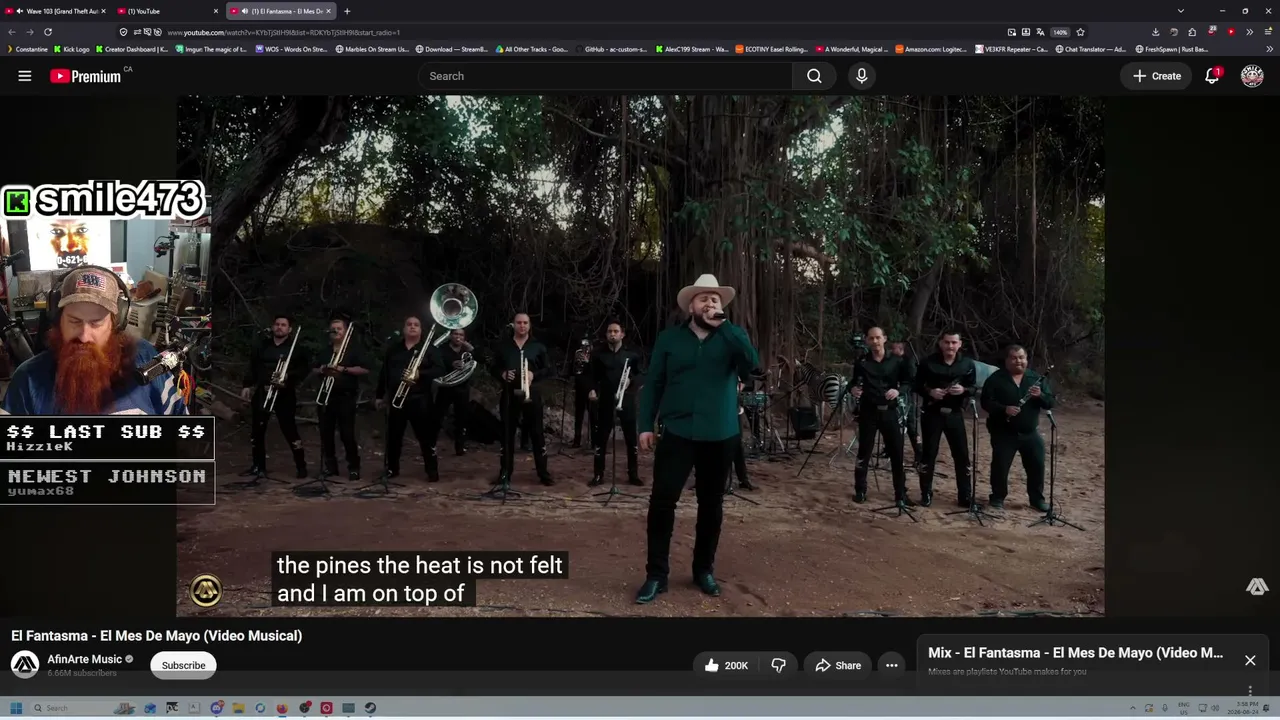Go back in browser history
1280x720 pixels.
pyautogui.click(x=12, y=32)
